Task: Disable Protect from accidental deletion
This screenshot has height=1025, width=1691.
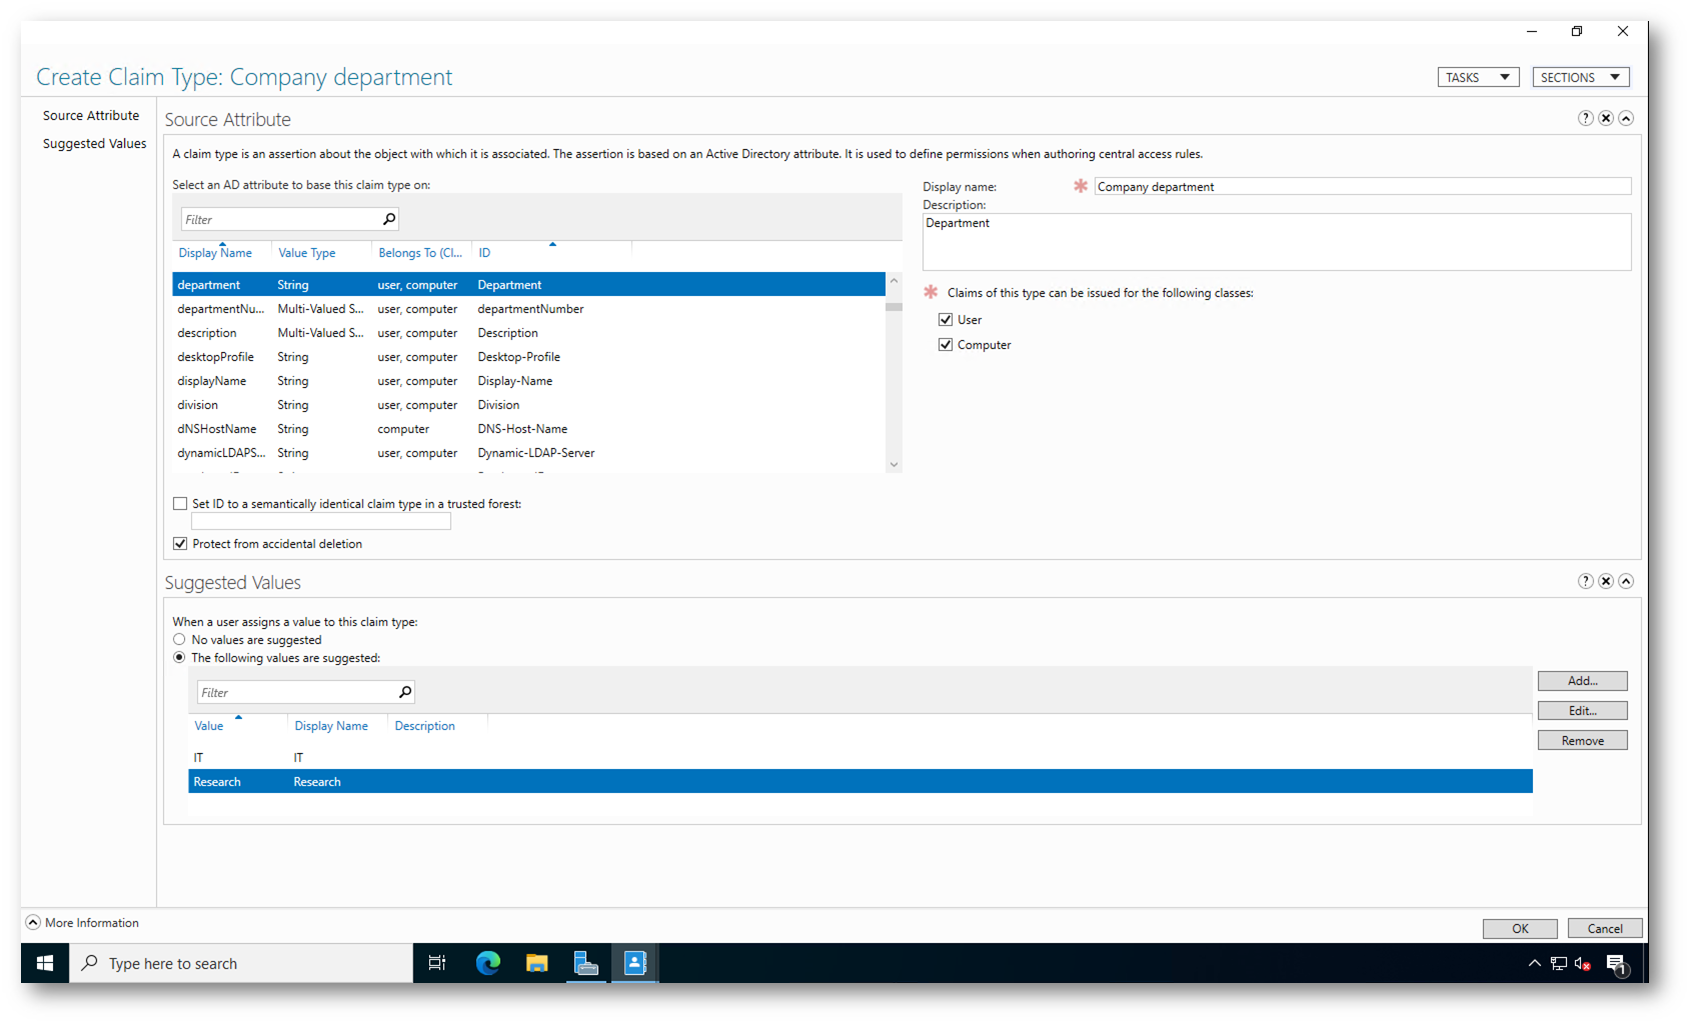Action: [180, 544]
